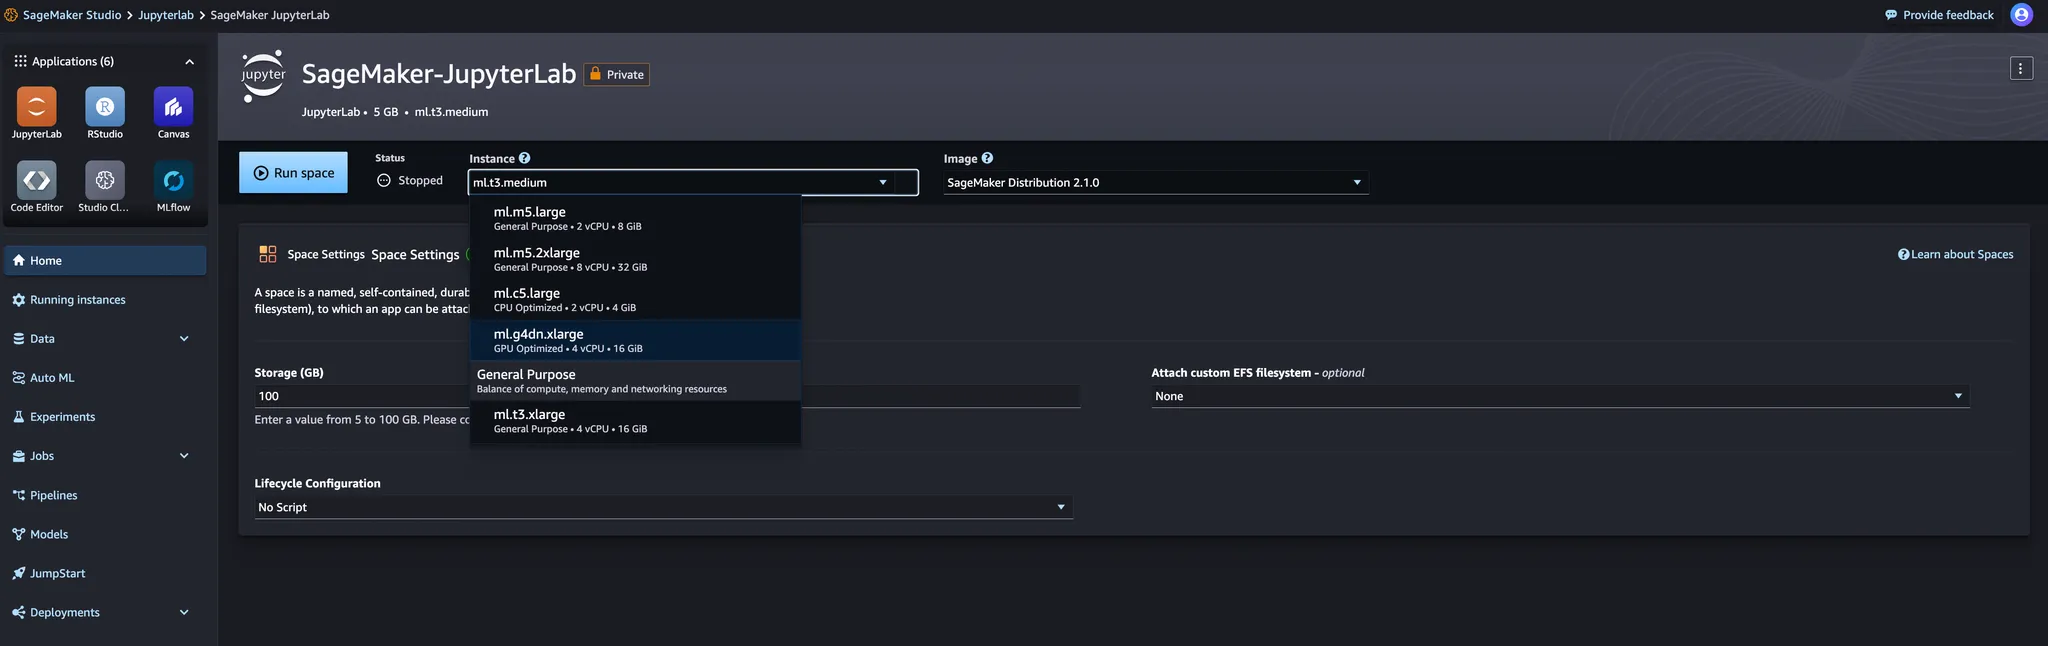This screenshot has width=2048, height=646.
Task: Expand the Jobs section chevron
Action: pos(184,456)
